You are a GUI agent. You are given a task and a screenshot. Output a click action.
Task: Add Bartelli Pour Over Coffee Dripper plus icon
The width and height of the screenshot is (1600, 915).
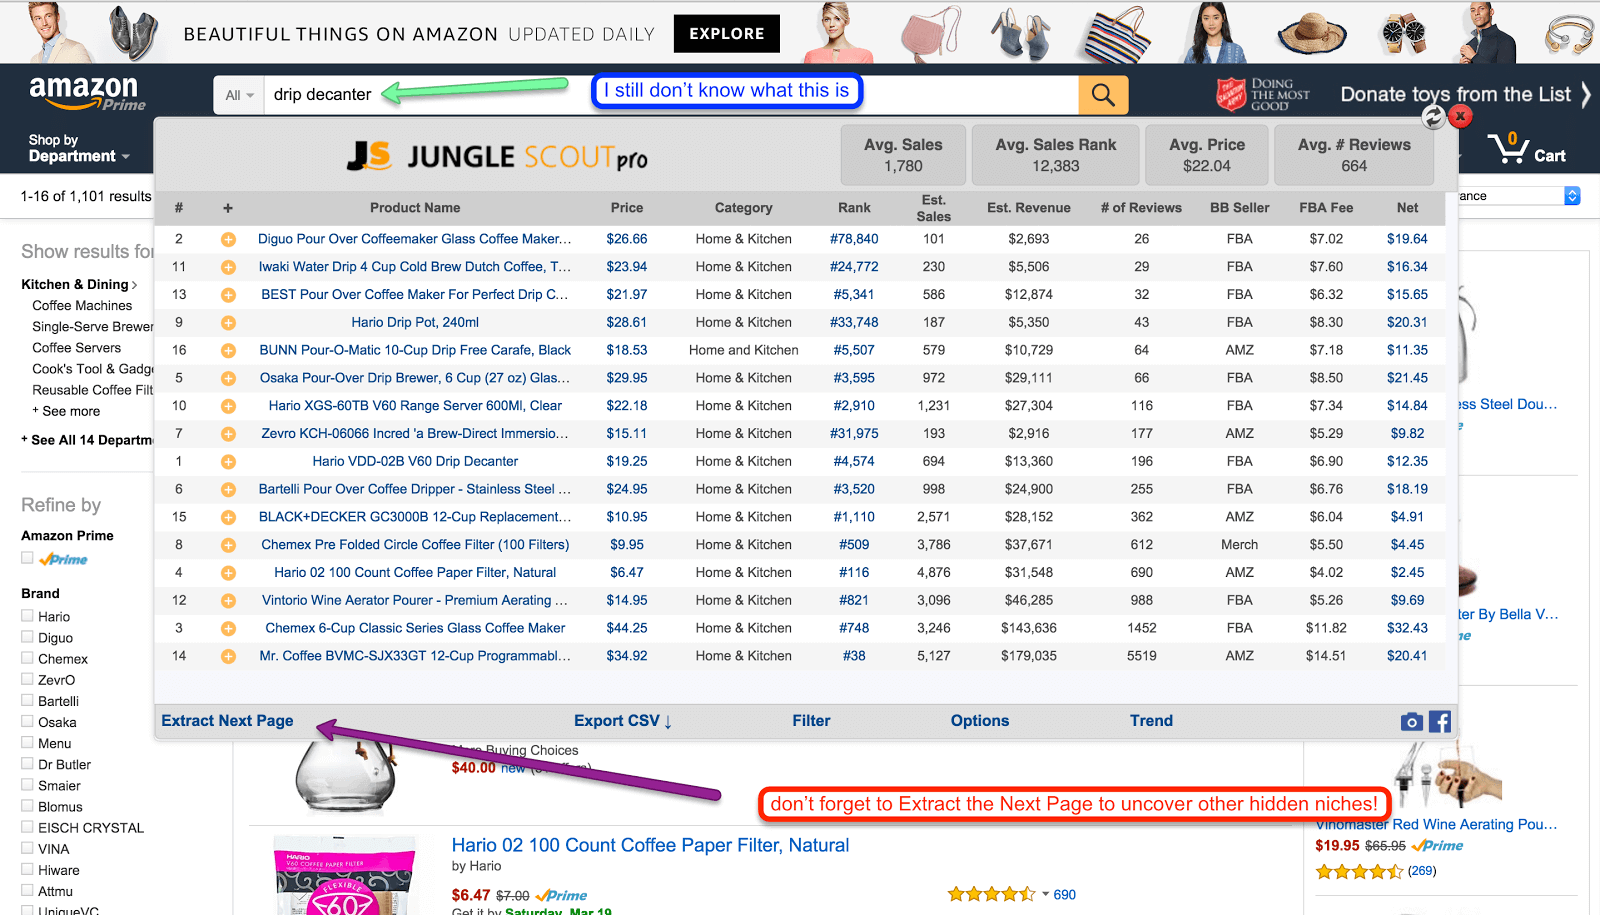tap(228, 490)
